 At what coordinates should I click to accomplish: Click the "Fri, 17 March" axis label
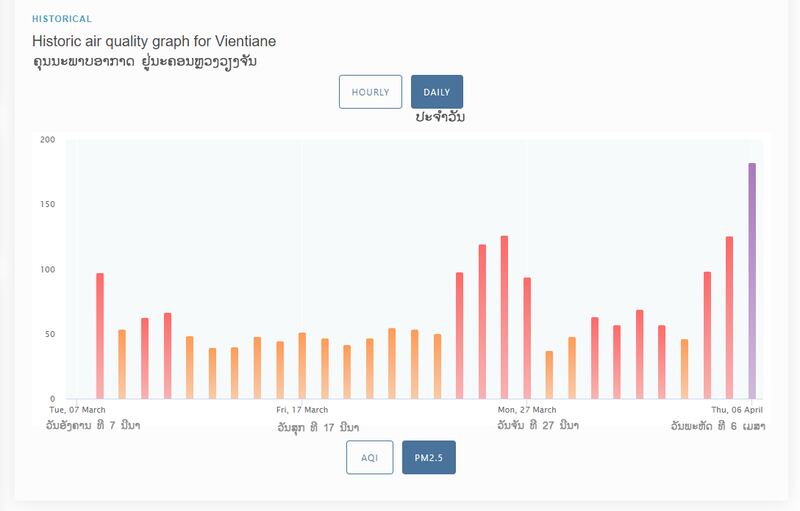click(302, 410)
